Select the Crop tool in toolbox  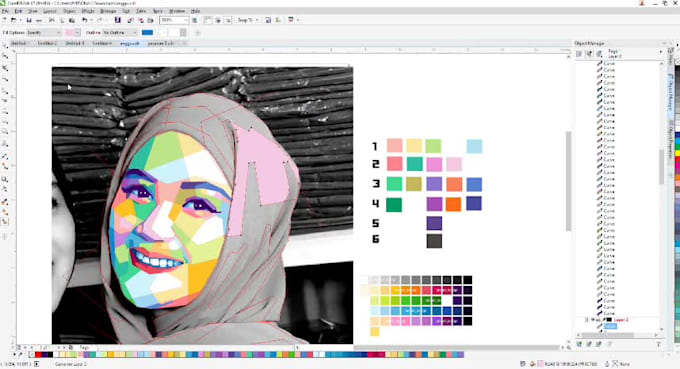(x=5, y=68)
